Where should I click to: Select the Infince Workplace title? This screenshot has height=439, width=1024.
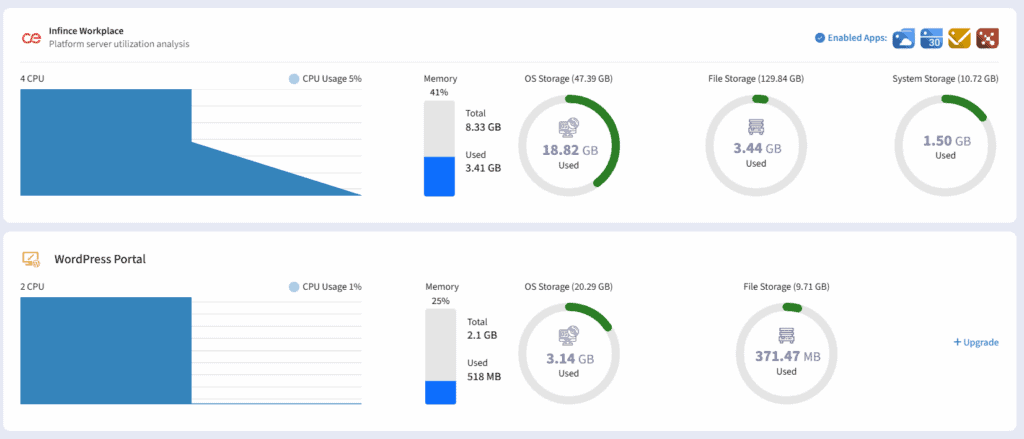pyautogui.click(x=86, y=31)
